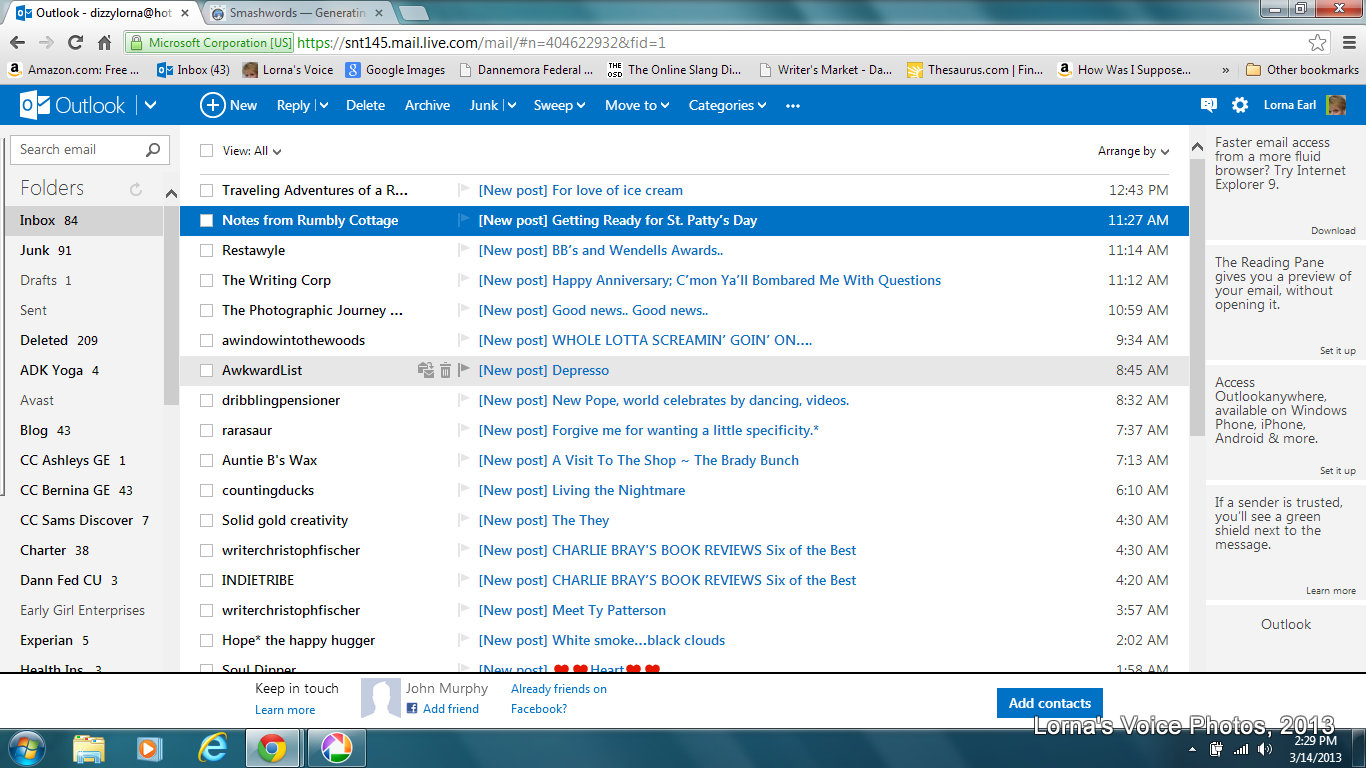Click the move icon on AwkwardList row
This screenshot has width=1366, height=768.
pos(426,370)
